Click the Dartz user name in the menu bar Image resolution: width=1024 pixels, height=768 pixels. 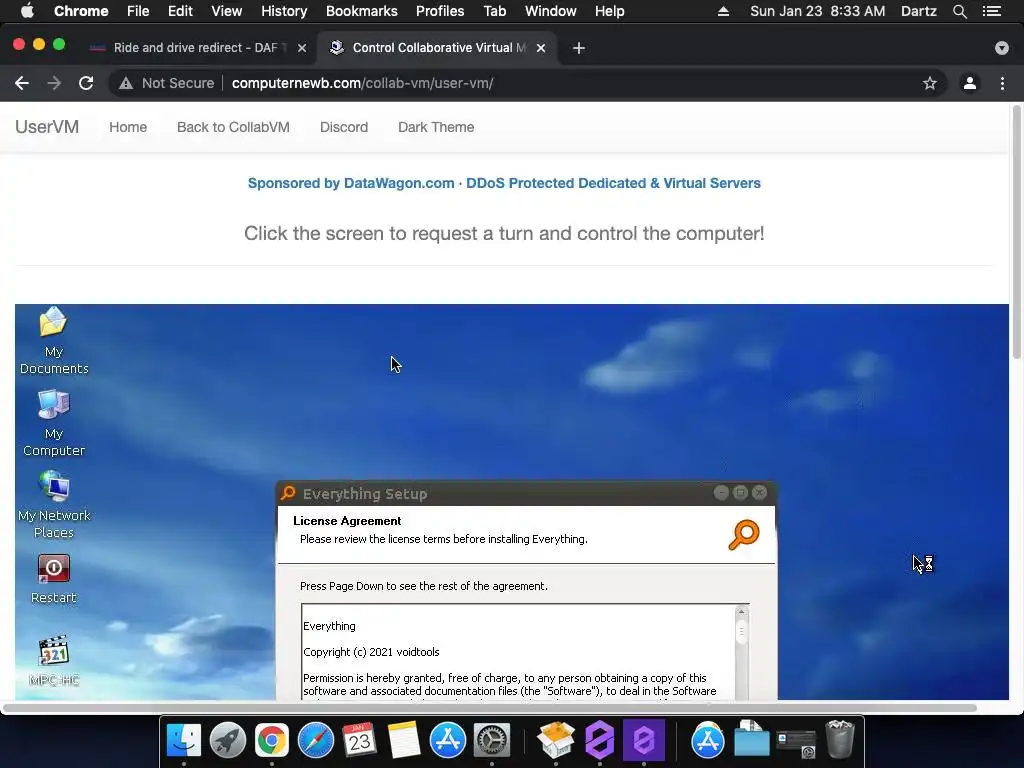click(919, 11)
